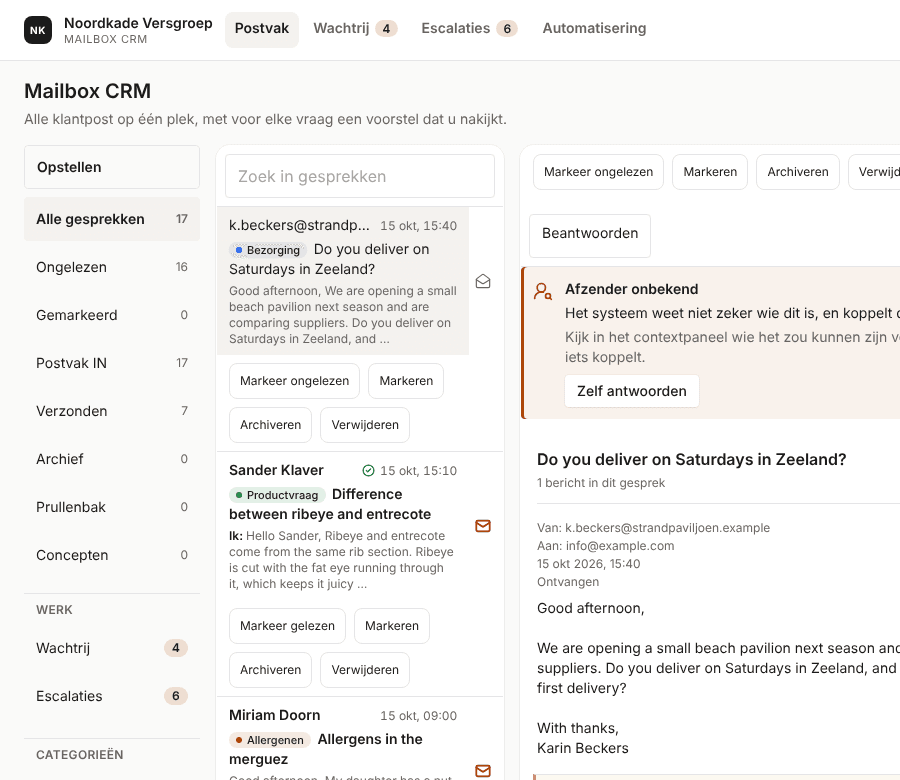Open the Verzonden folder
The image size is (900, 780).
pos(112,411)
